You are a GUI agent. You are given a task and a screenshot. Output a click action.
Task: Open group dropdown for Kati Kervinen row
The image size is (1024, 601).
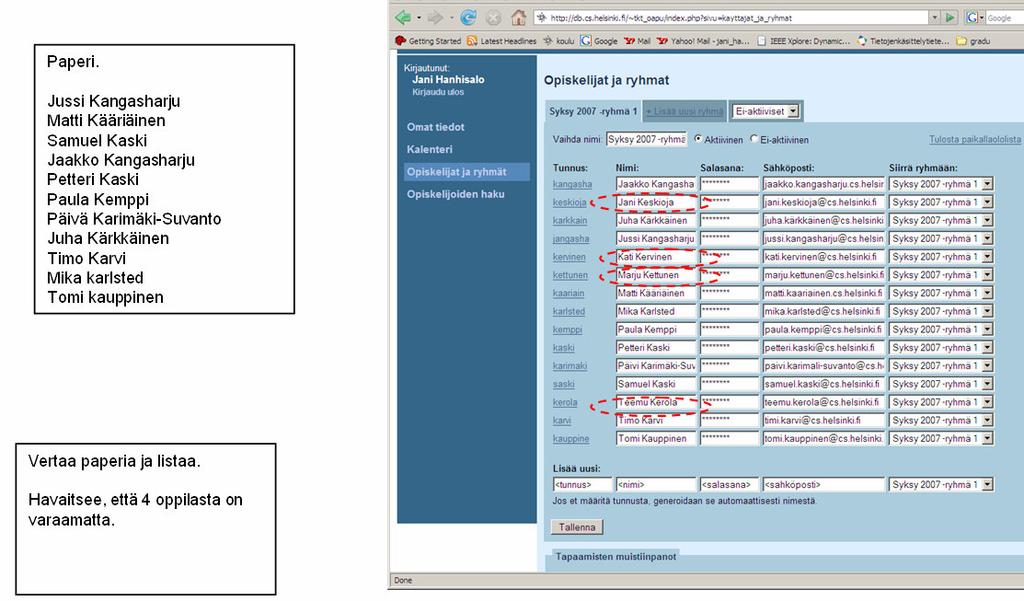pyautogui.click(x=987, y=257)
